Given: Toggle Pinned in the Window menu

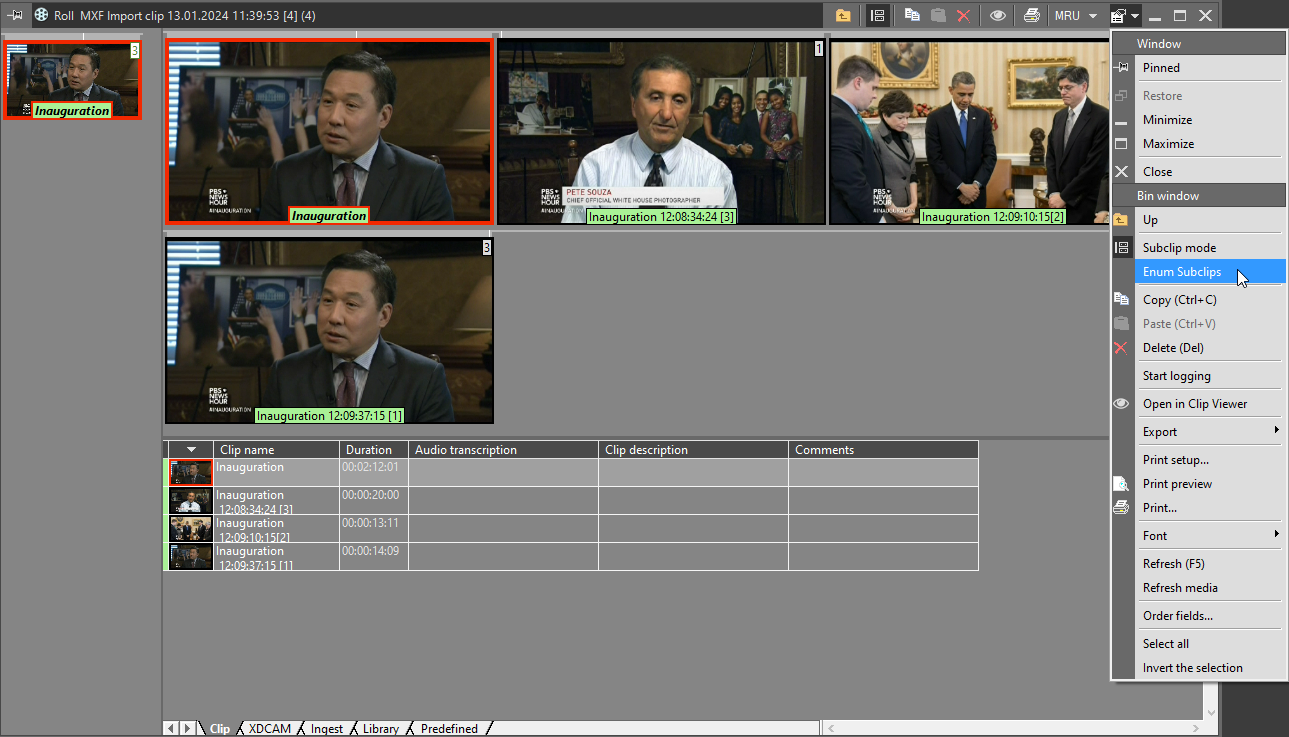Looking at the screenshot, I should point(1161,68).
